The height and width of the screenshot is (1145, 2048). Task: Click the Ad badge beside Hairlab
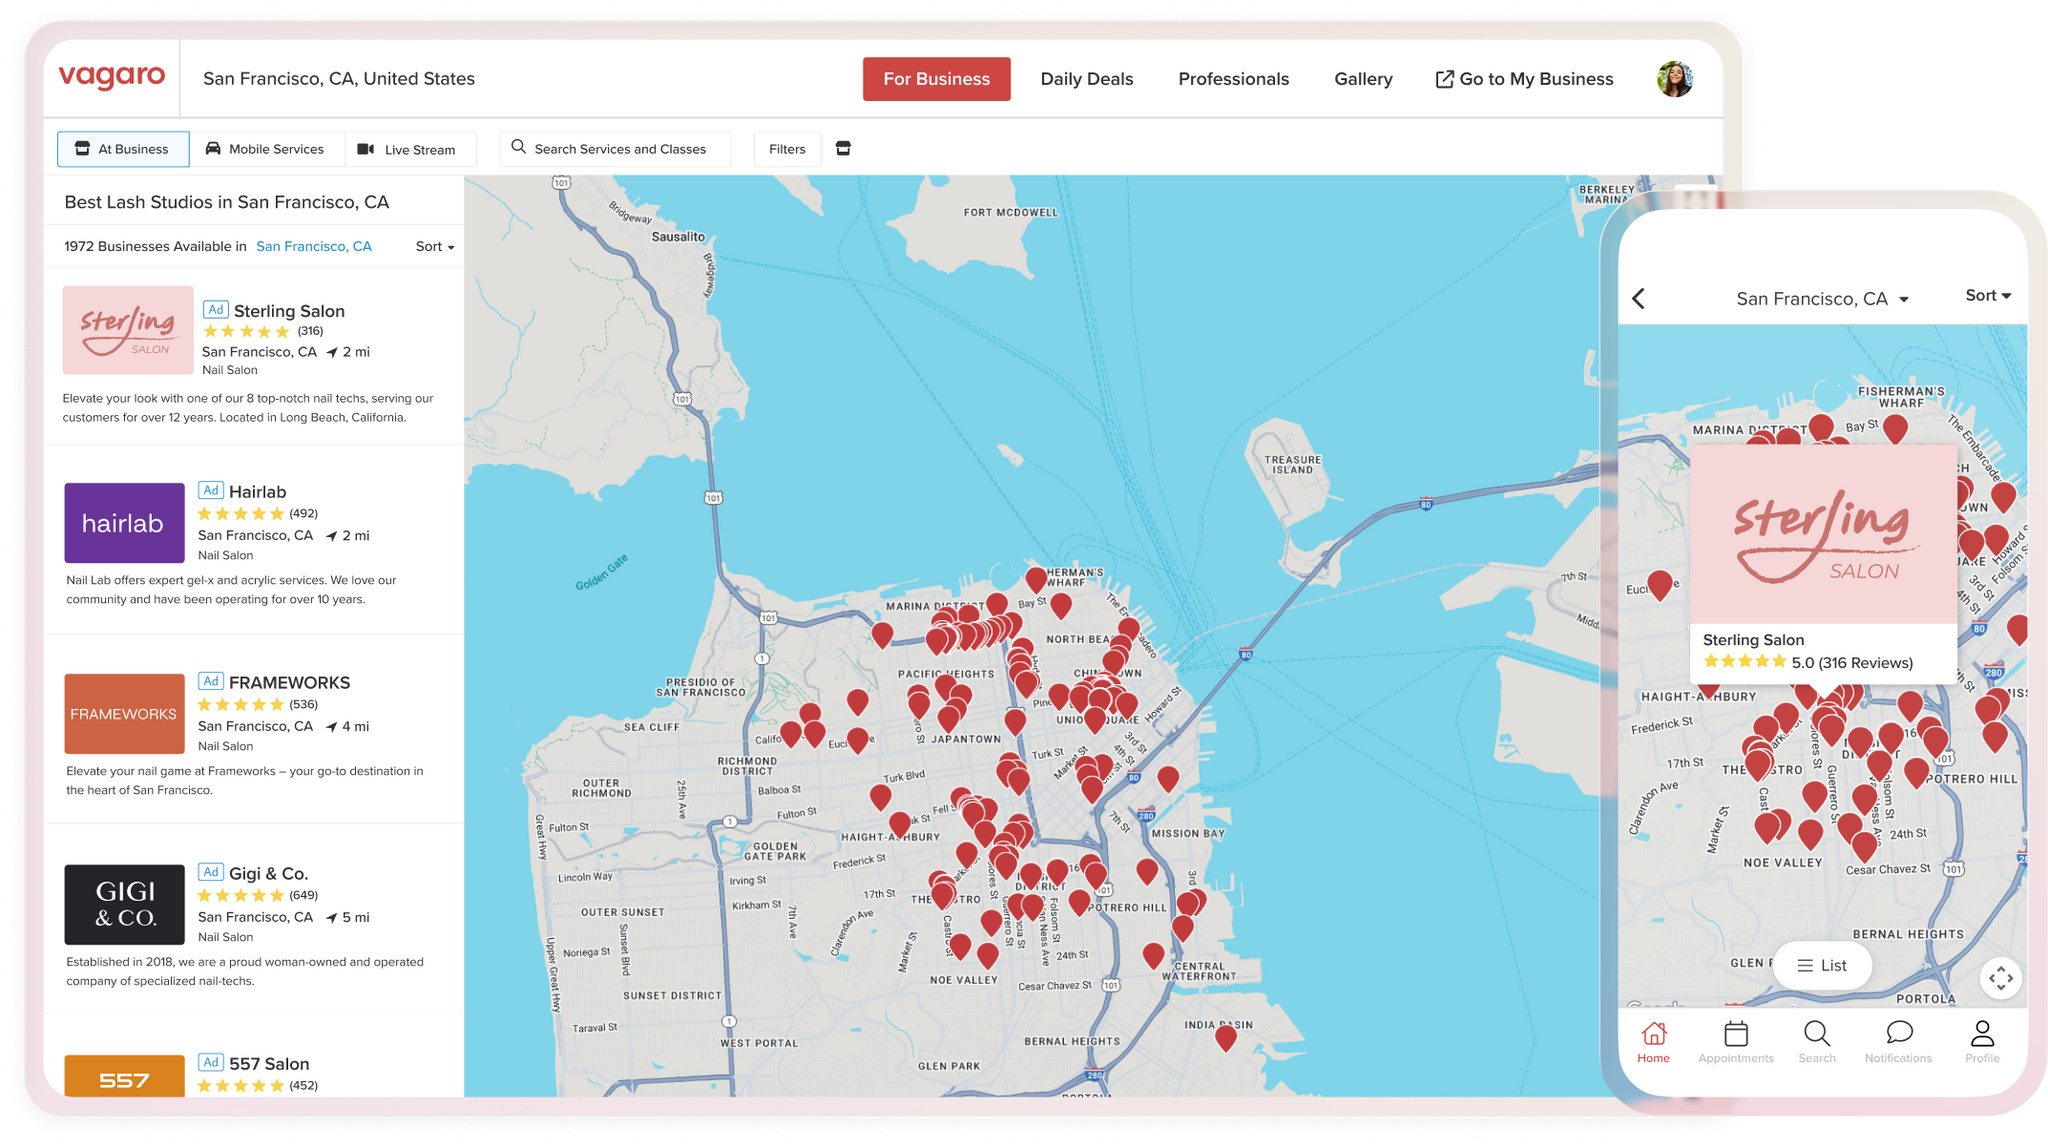click(x=210, y=490)
